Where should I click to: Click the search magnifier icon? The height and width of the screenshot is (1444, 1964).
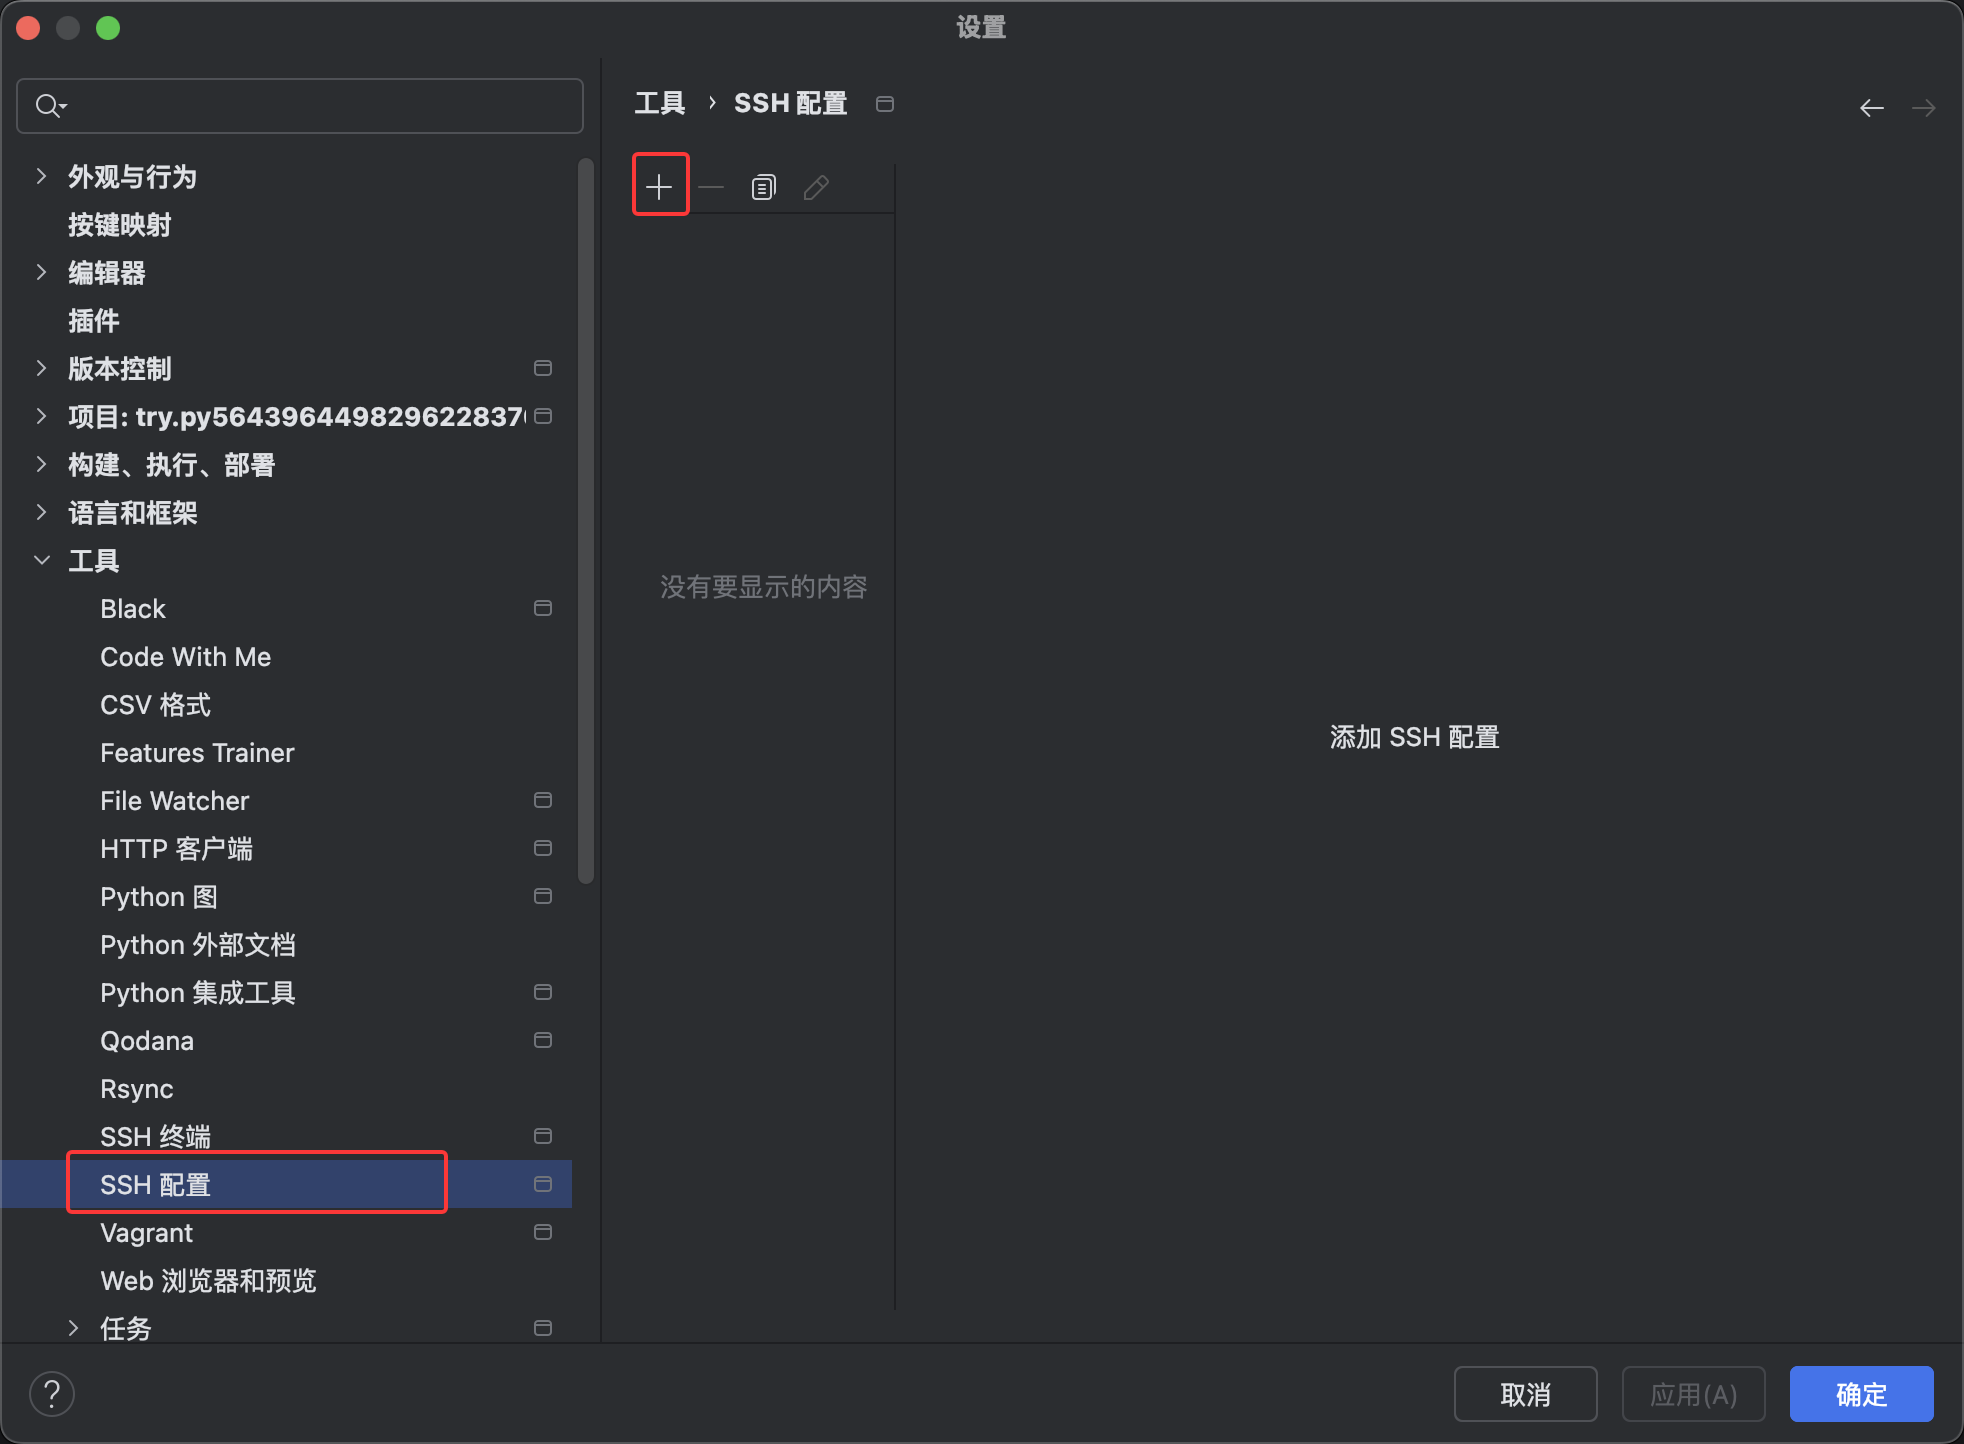click(x=48, y=105)
